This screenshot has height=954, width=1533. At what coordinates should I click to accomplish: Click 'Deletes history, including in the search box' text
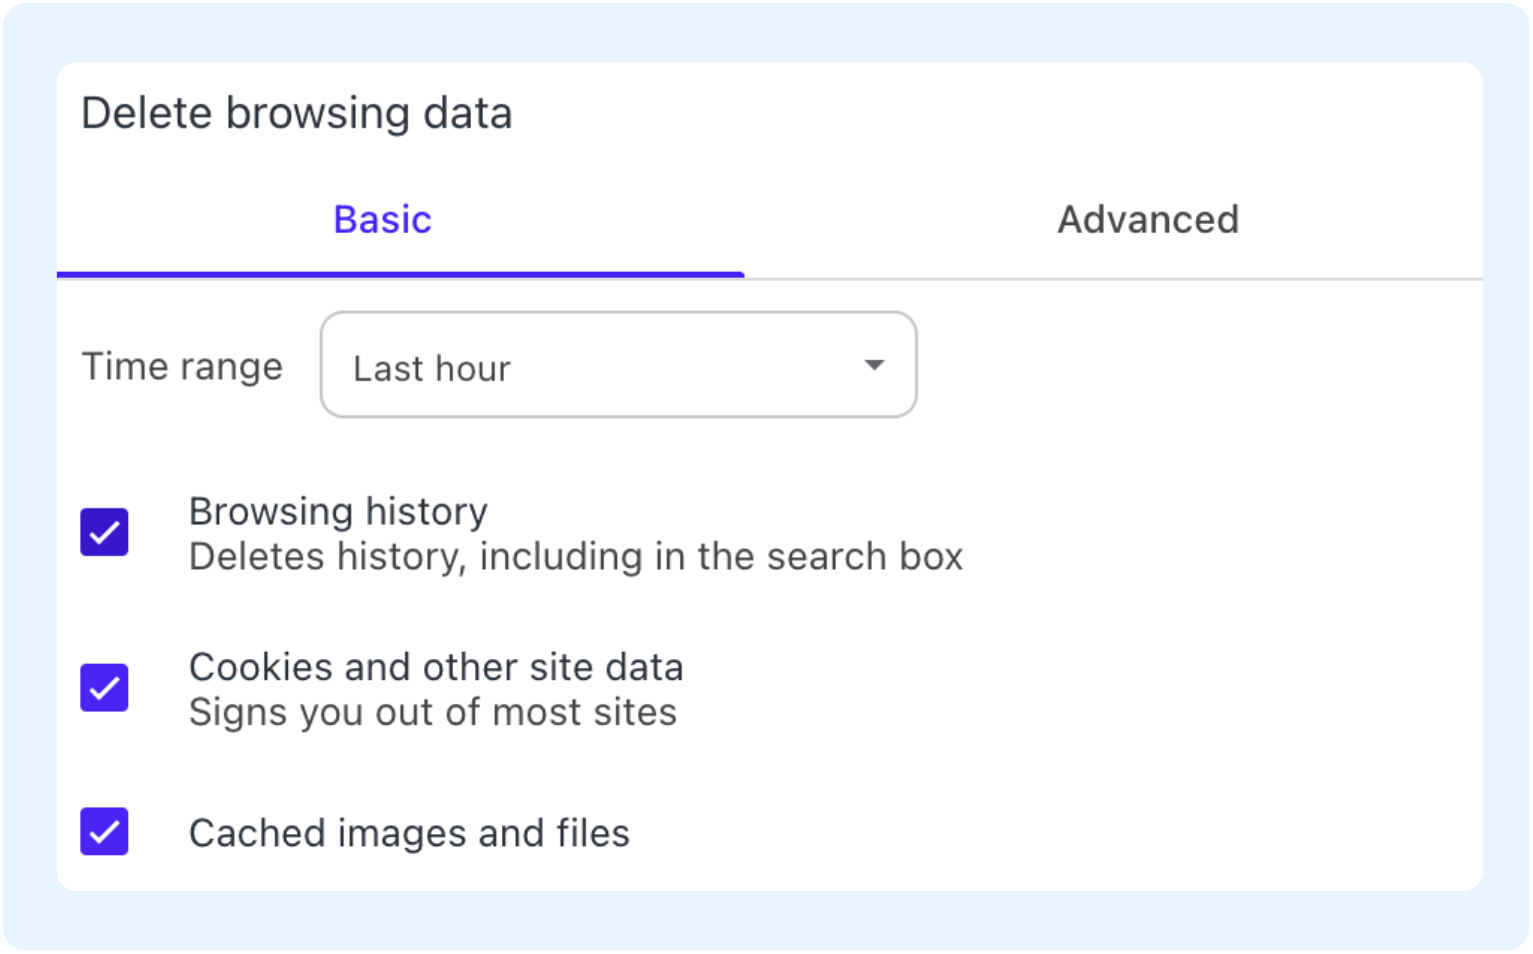pos(575,557)
